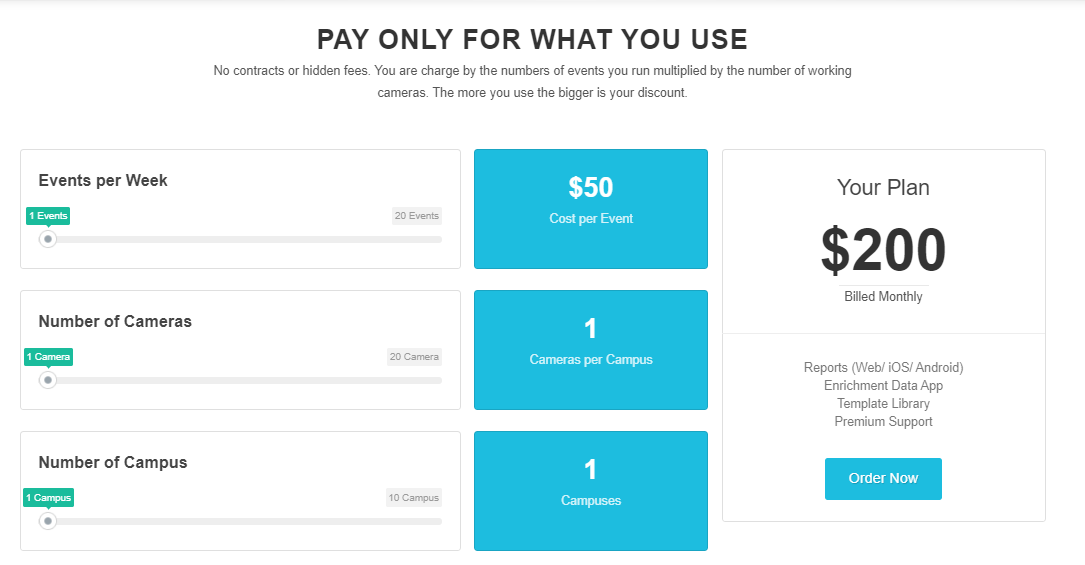Select the $50 Cost per Event tile
The image size is (1085, 565).
click(591, 209)
